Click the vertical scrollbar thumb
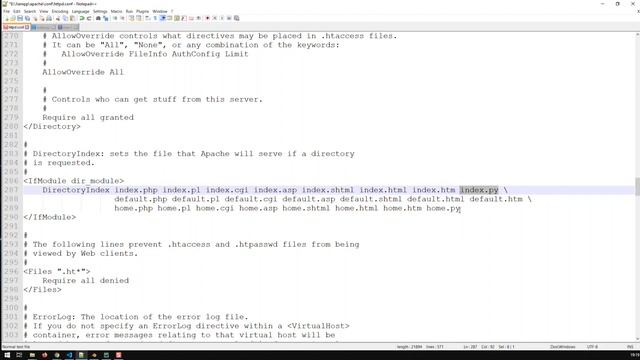This screenshot has height=360, width=640. click(x=637, y=187)
